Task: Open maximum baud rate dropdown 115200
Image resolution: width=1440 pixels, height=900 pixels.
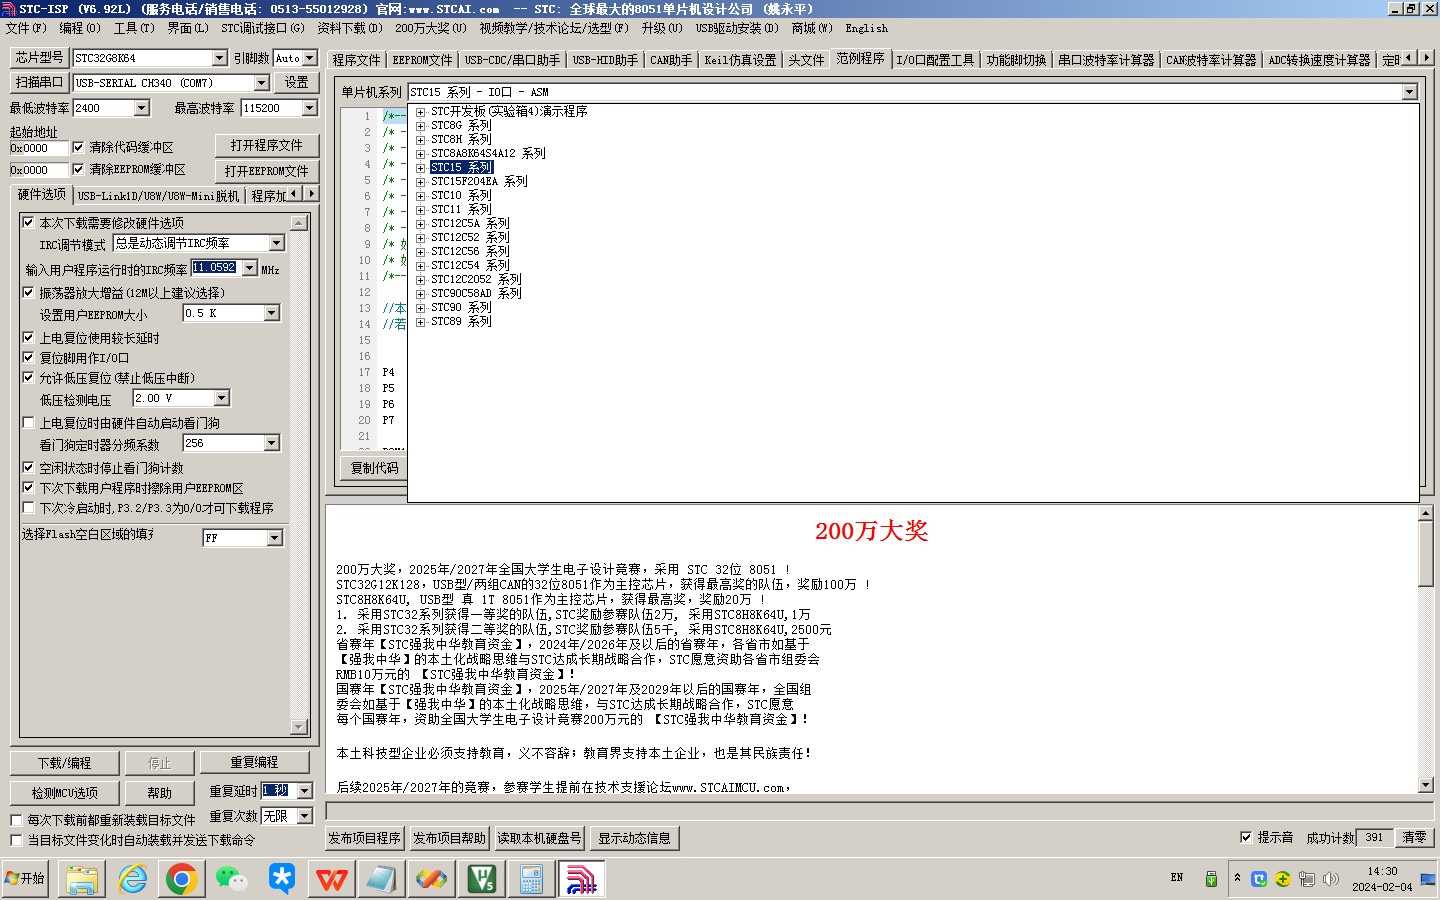Action: 309,108
